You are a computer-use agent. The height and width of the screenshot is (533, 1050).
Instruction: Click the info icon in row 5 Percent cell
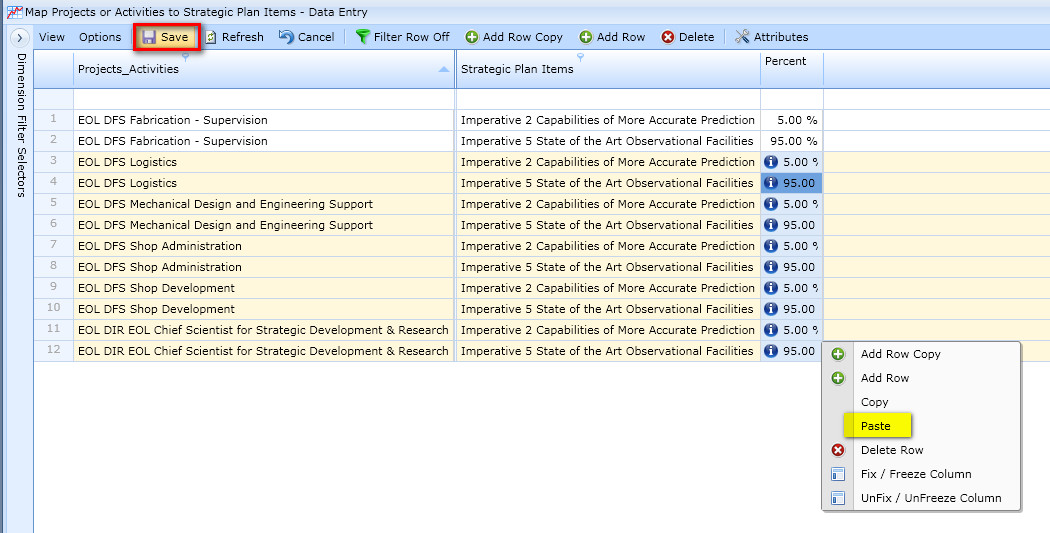click(771, 204)
